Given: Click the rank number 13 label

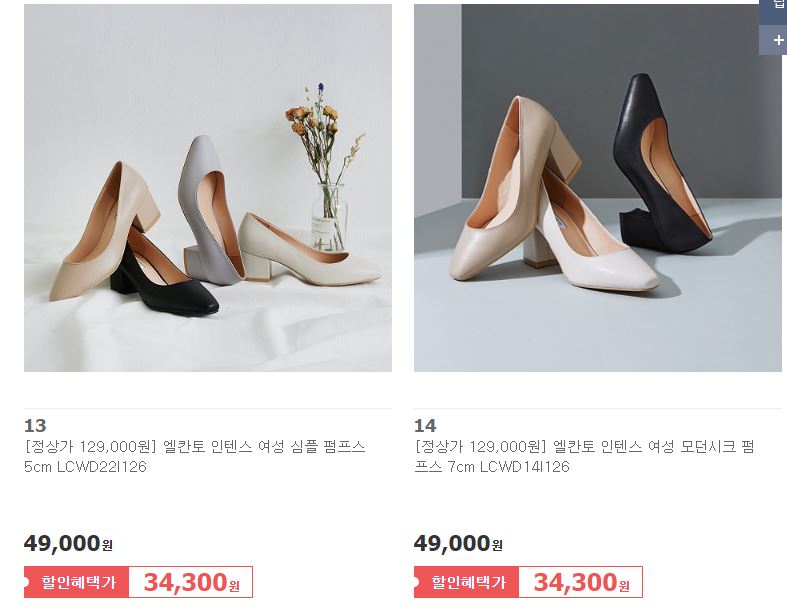Looking at the screenshot, I should click(35, 426).
